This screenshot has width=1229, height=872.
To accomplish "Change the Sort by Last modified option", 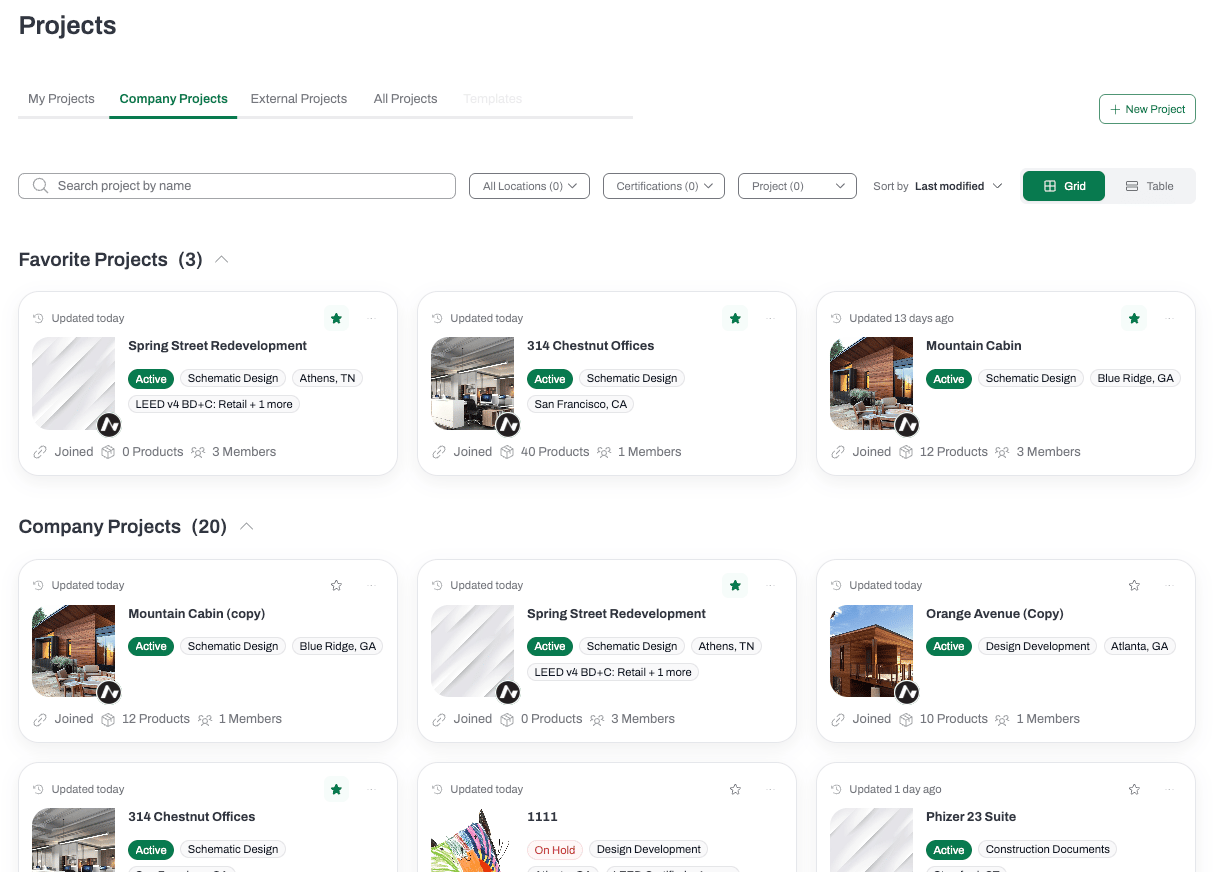I will click(958, 186).
